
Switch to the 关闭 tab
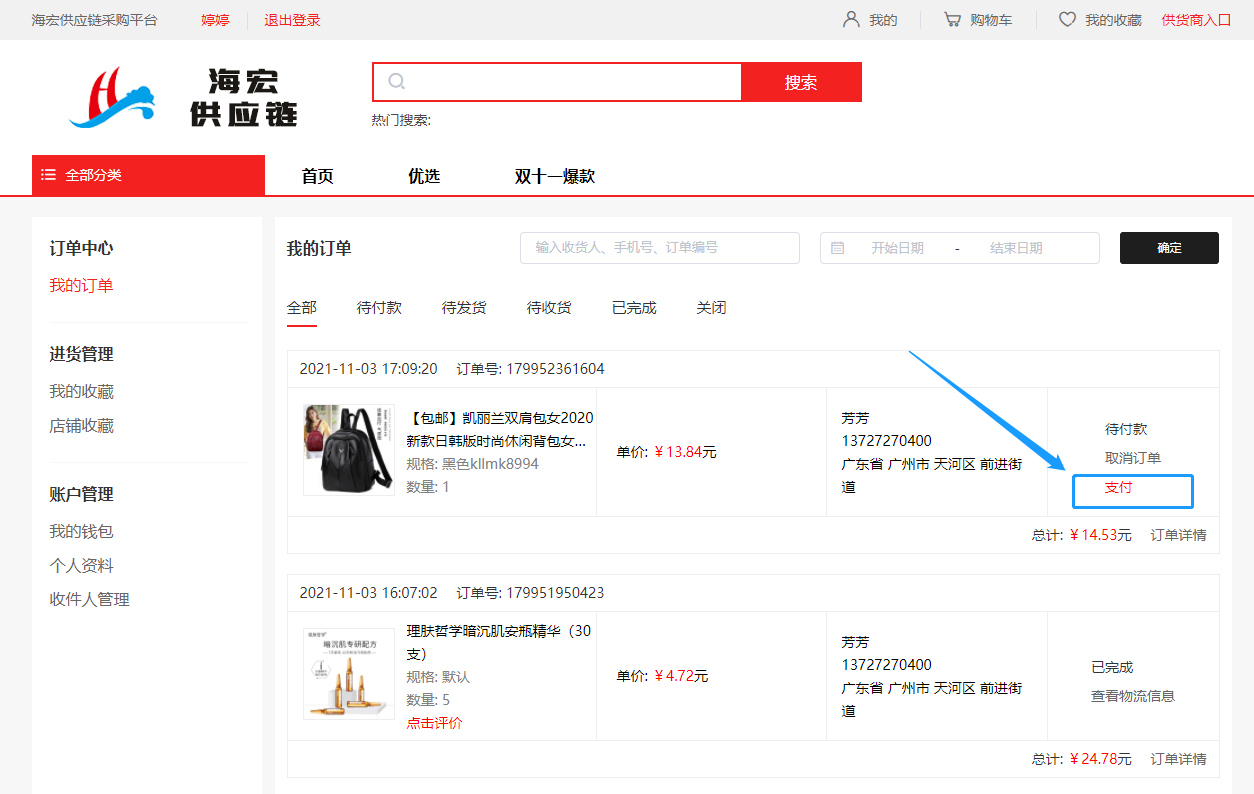[x=711, y=308]
